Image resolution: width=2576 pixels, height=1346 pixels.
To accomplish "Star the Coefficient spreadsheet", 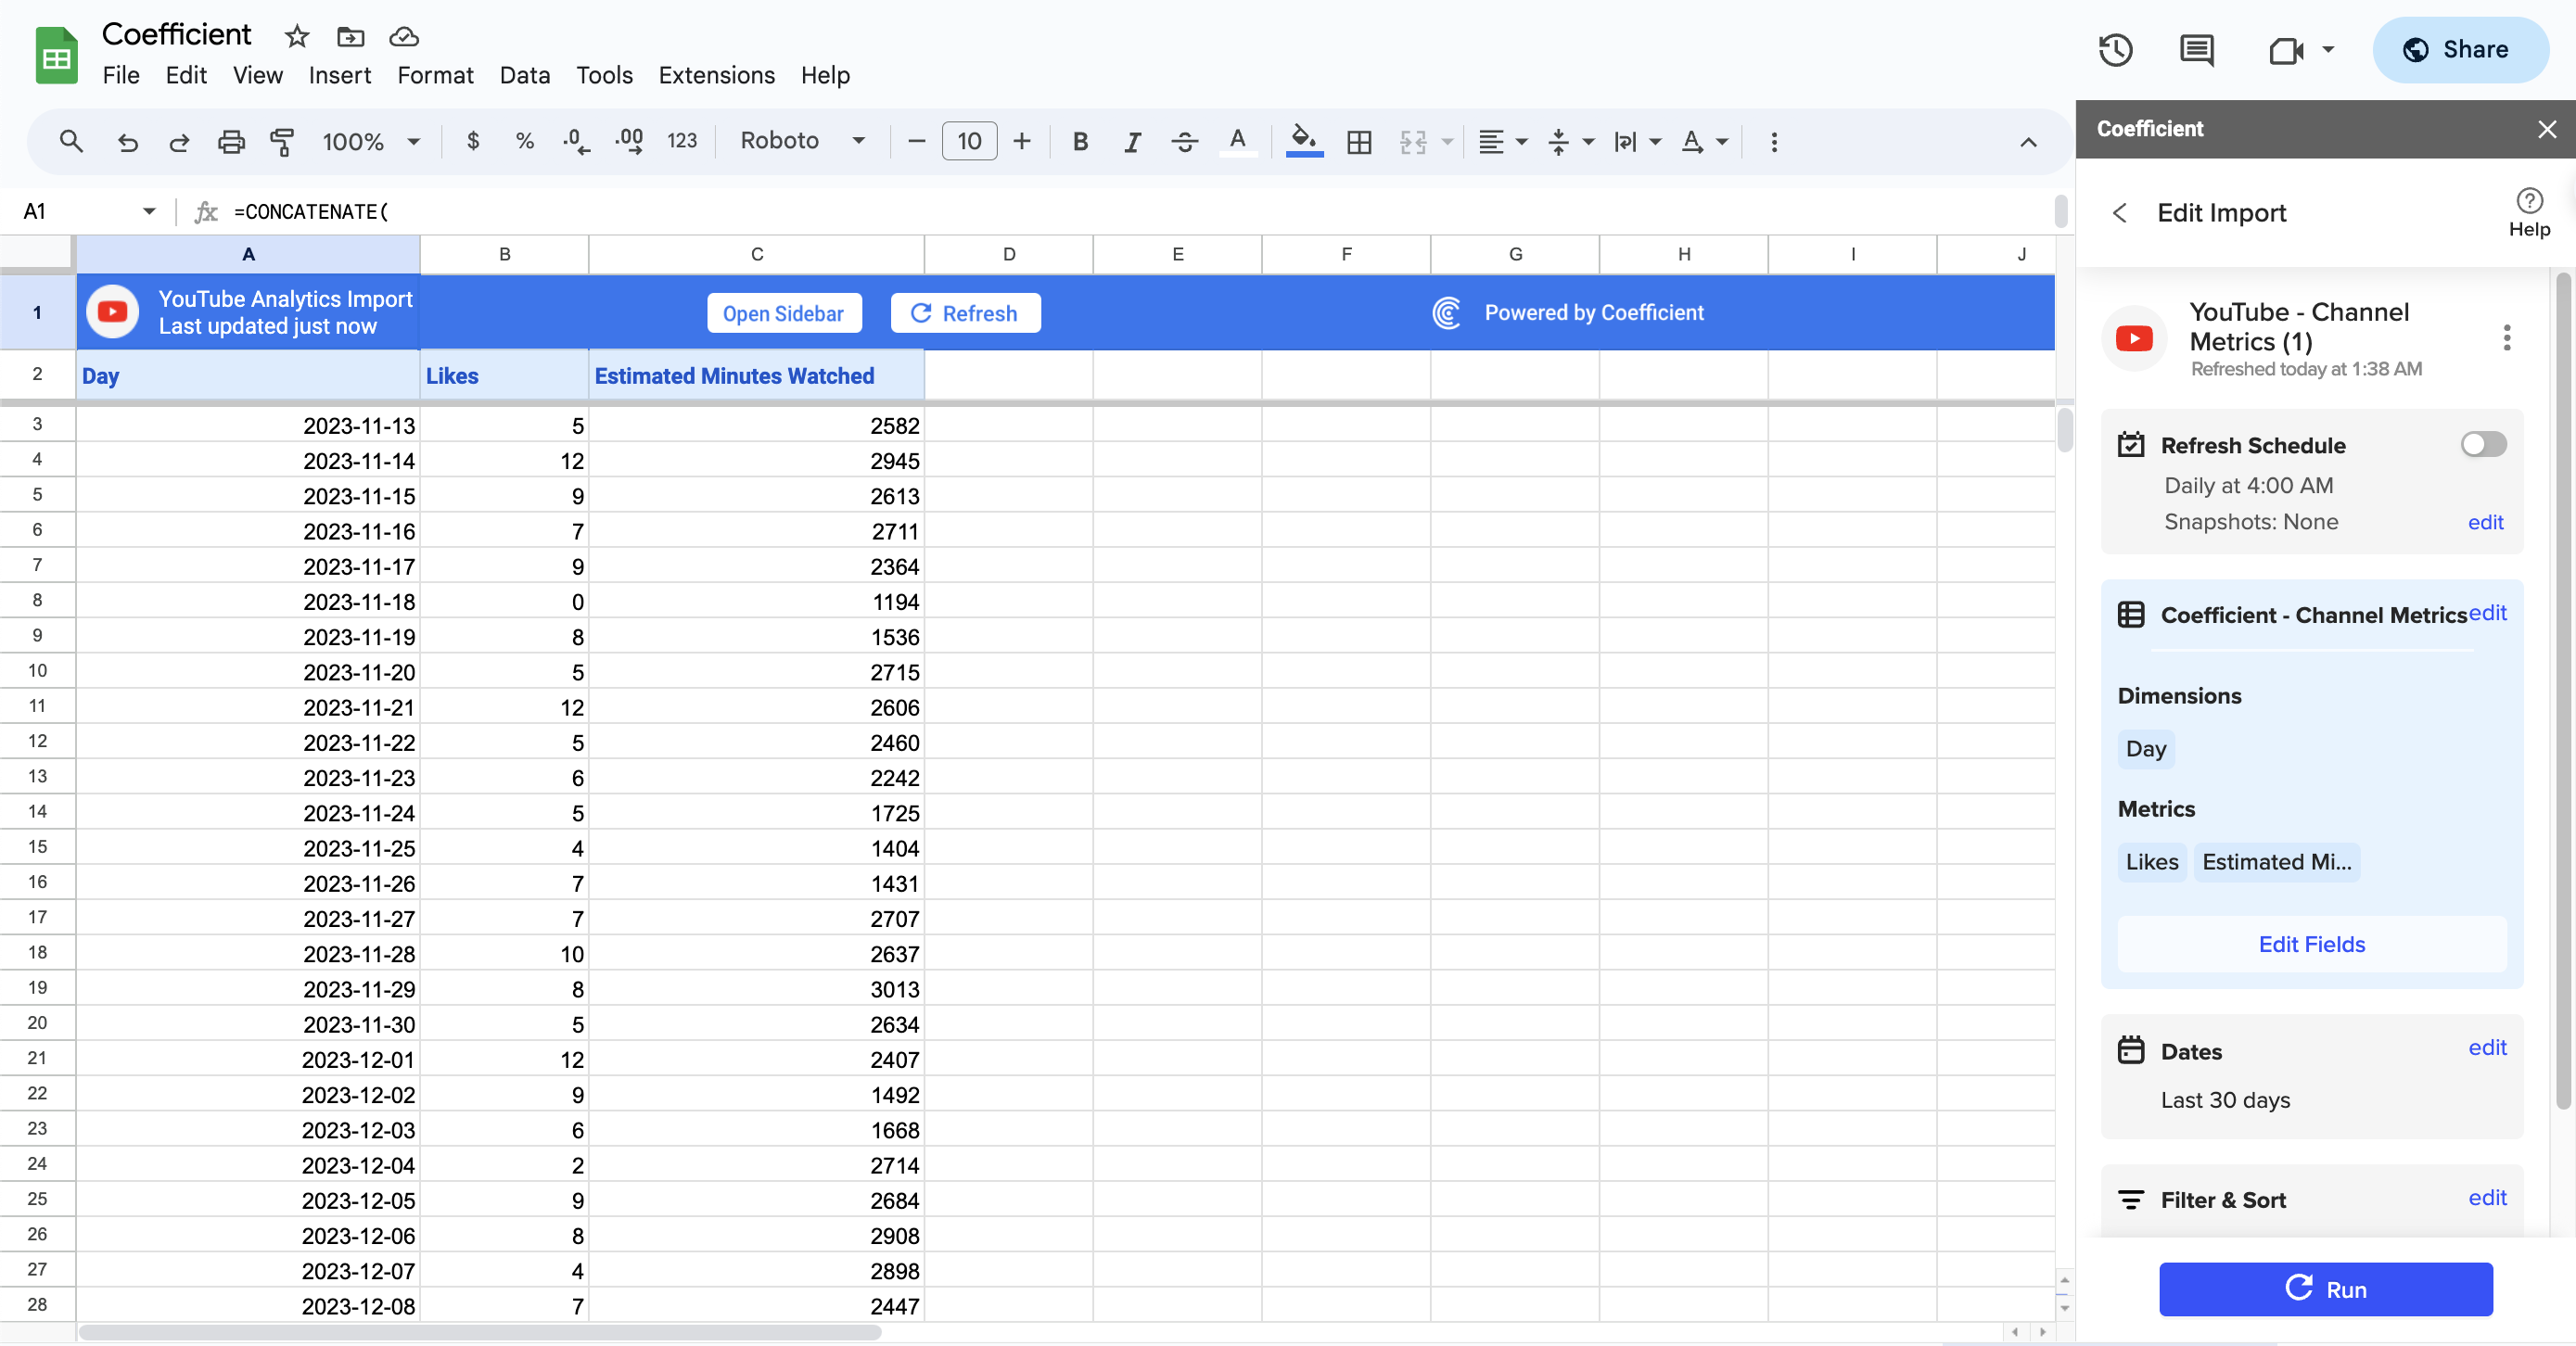I will [x=297, y=37].
